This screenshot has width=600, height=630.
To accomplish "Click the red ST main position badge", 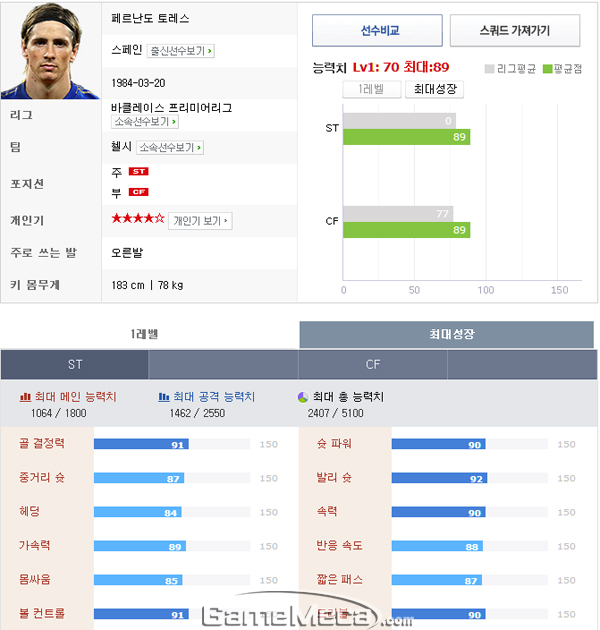I will (x=139, y=172).
